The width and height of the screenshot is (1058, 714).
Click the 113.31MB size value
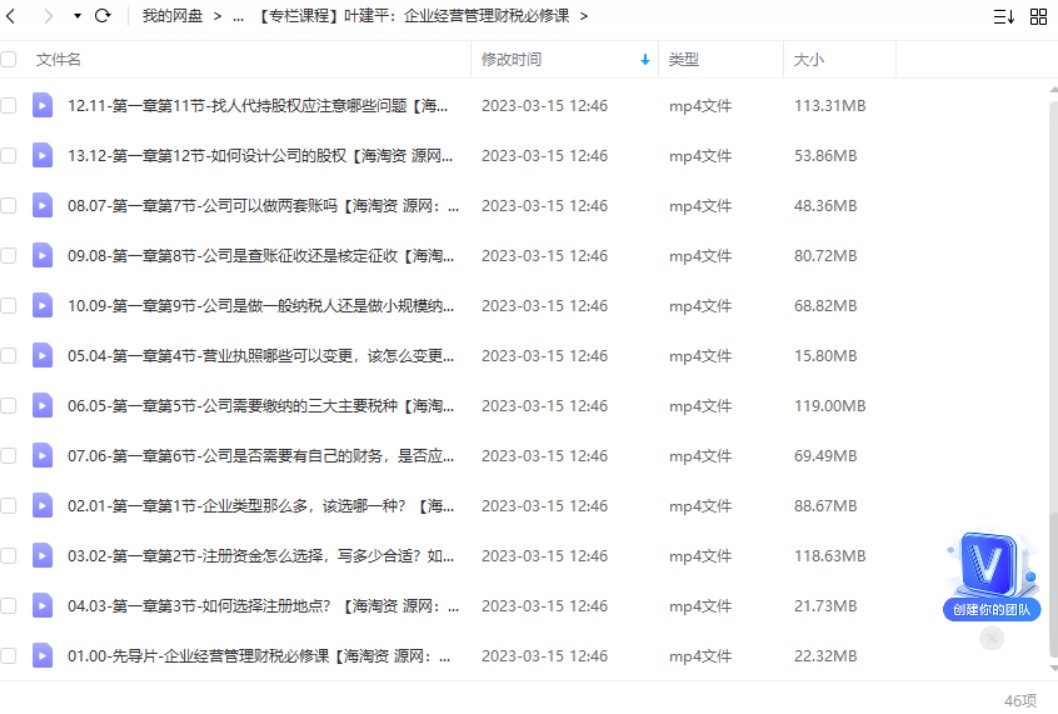click(x=829, y=106)
